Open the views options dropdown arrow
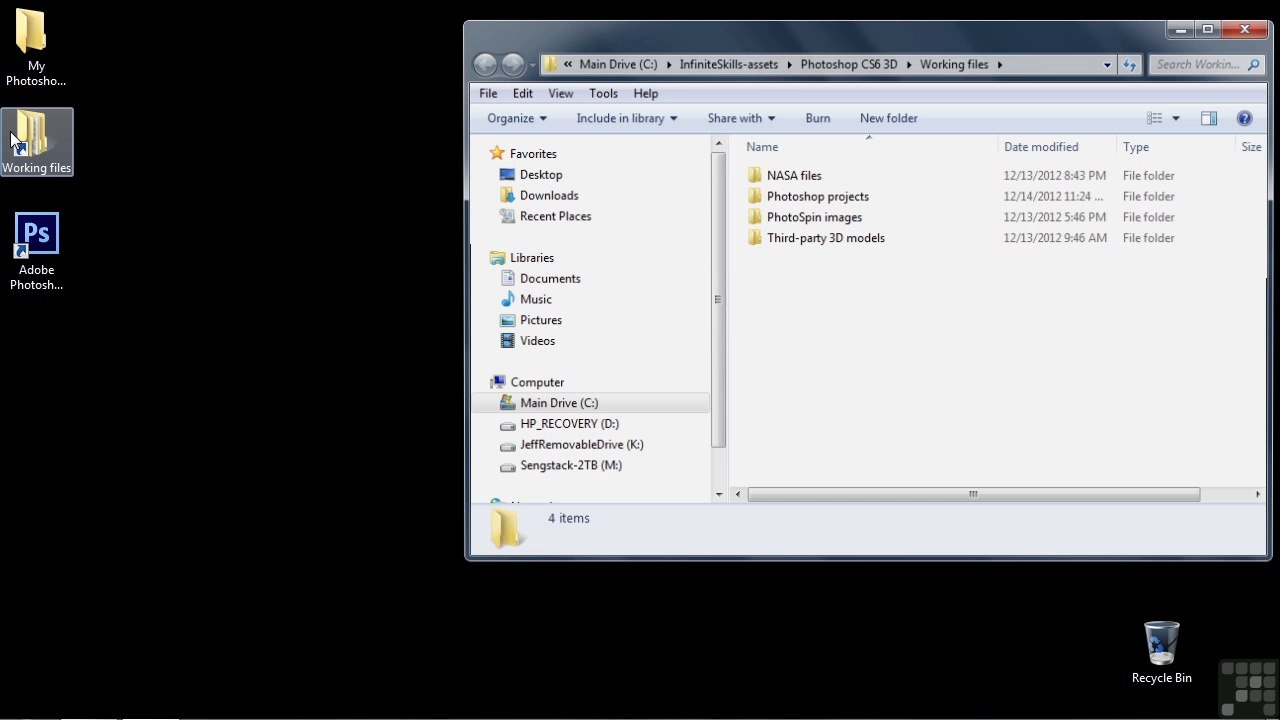This screenshot has width=1280, height=720. coord(1176,118)
